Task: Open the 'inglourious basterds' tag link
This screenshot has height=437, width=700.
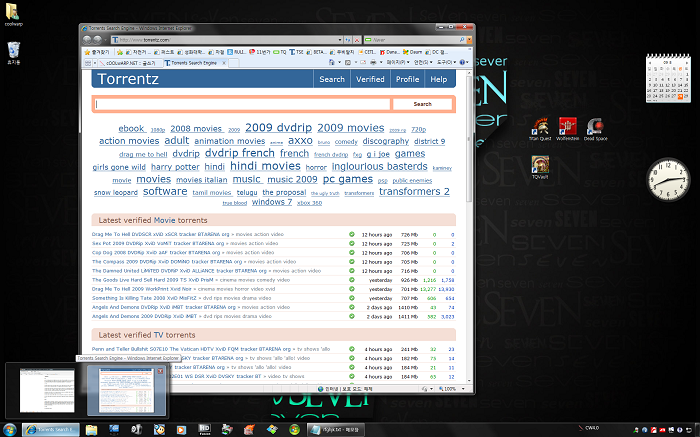Action: (379, 166)
